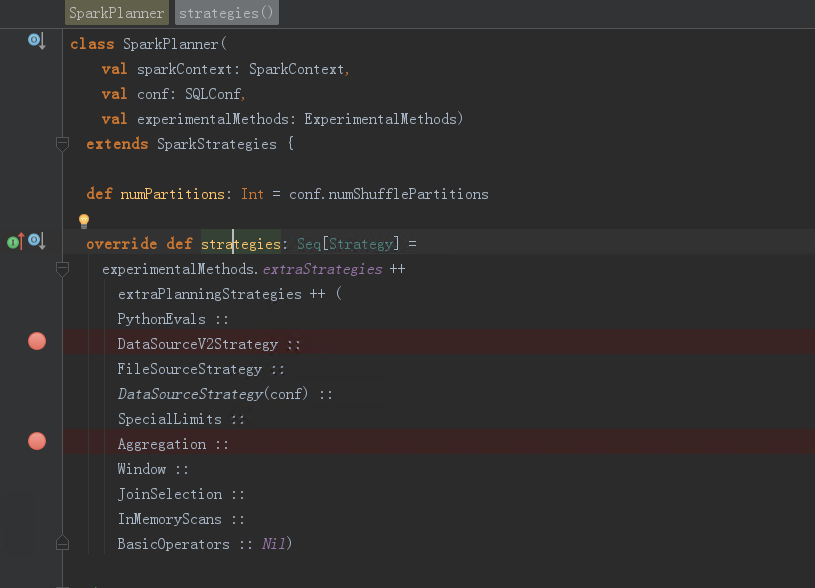Collapse the strategies method fold marker at experimentalMethods line
The image size is (815, 588).
click(x=62, y=269)
